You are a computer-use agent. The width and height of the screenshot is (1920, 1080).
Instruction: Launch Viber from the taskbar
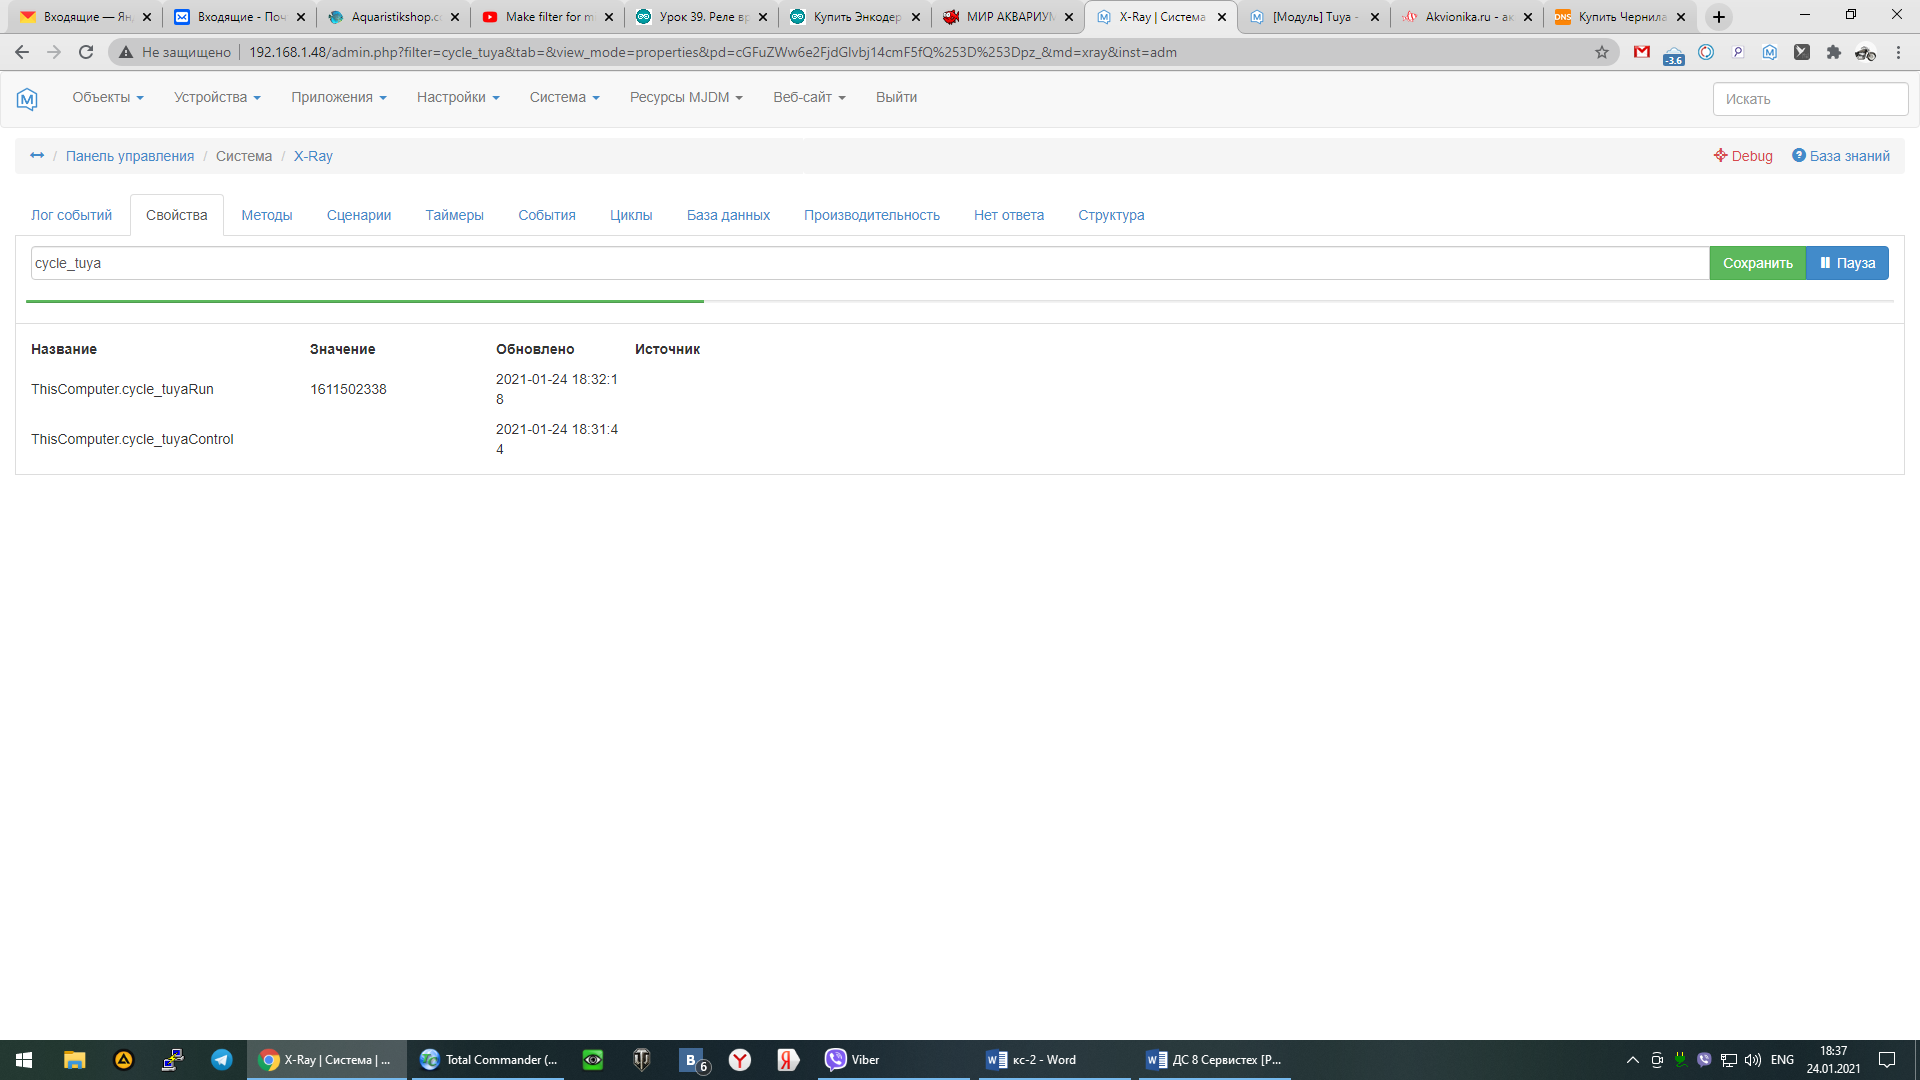point(850,1060)
